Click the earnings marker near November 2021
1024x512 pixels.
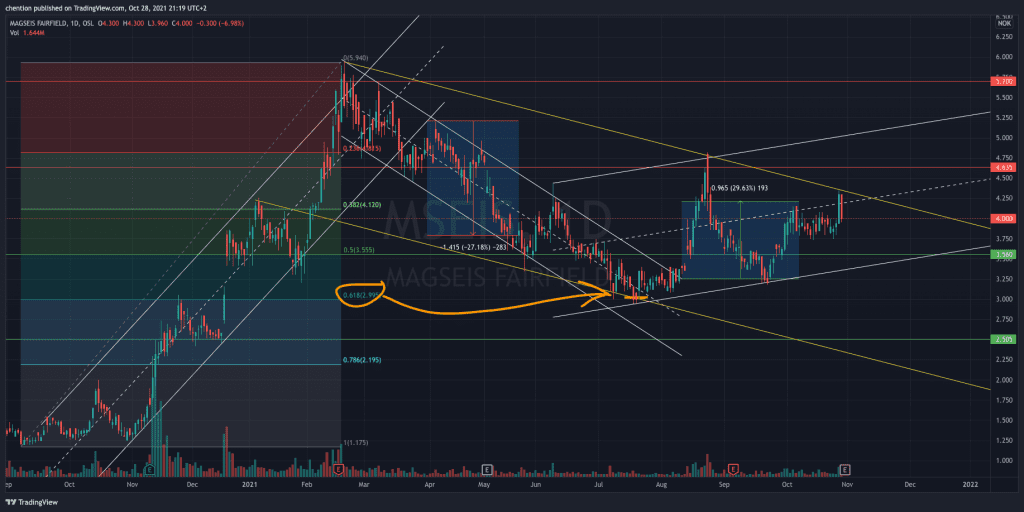pyautogui.click(x=845, y=469)
